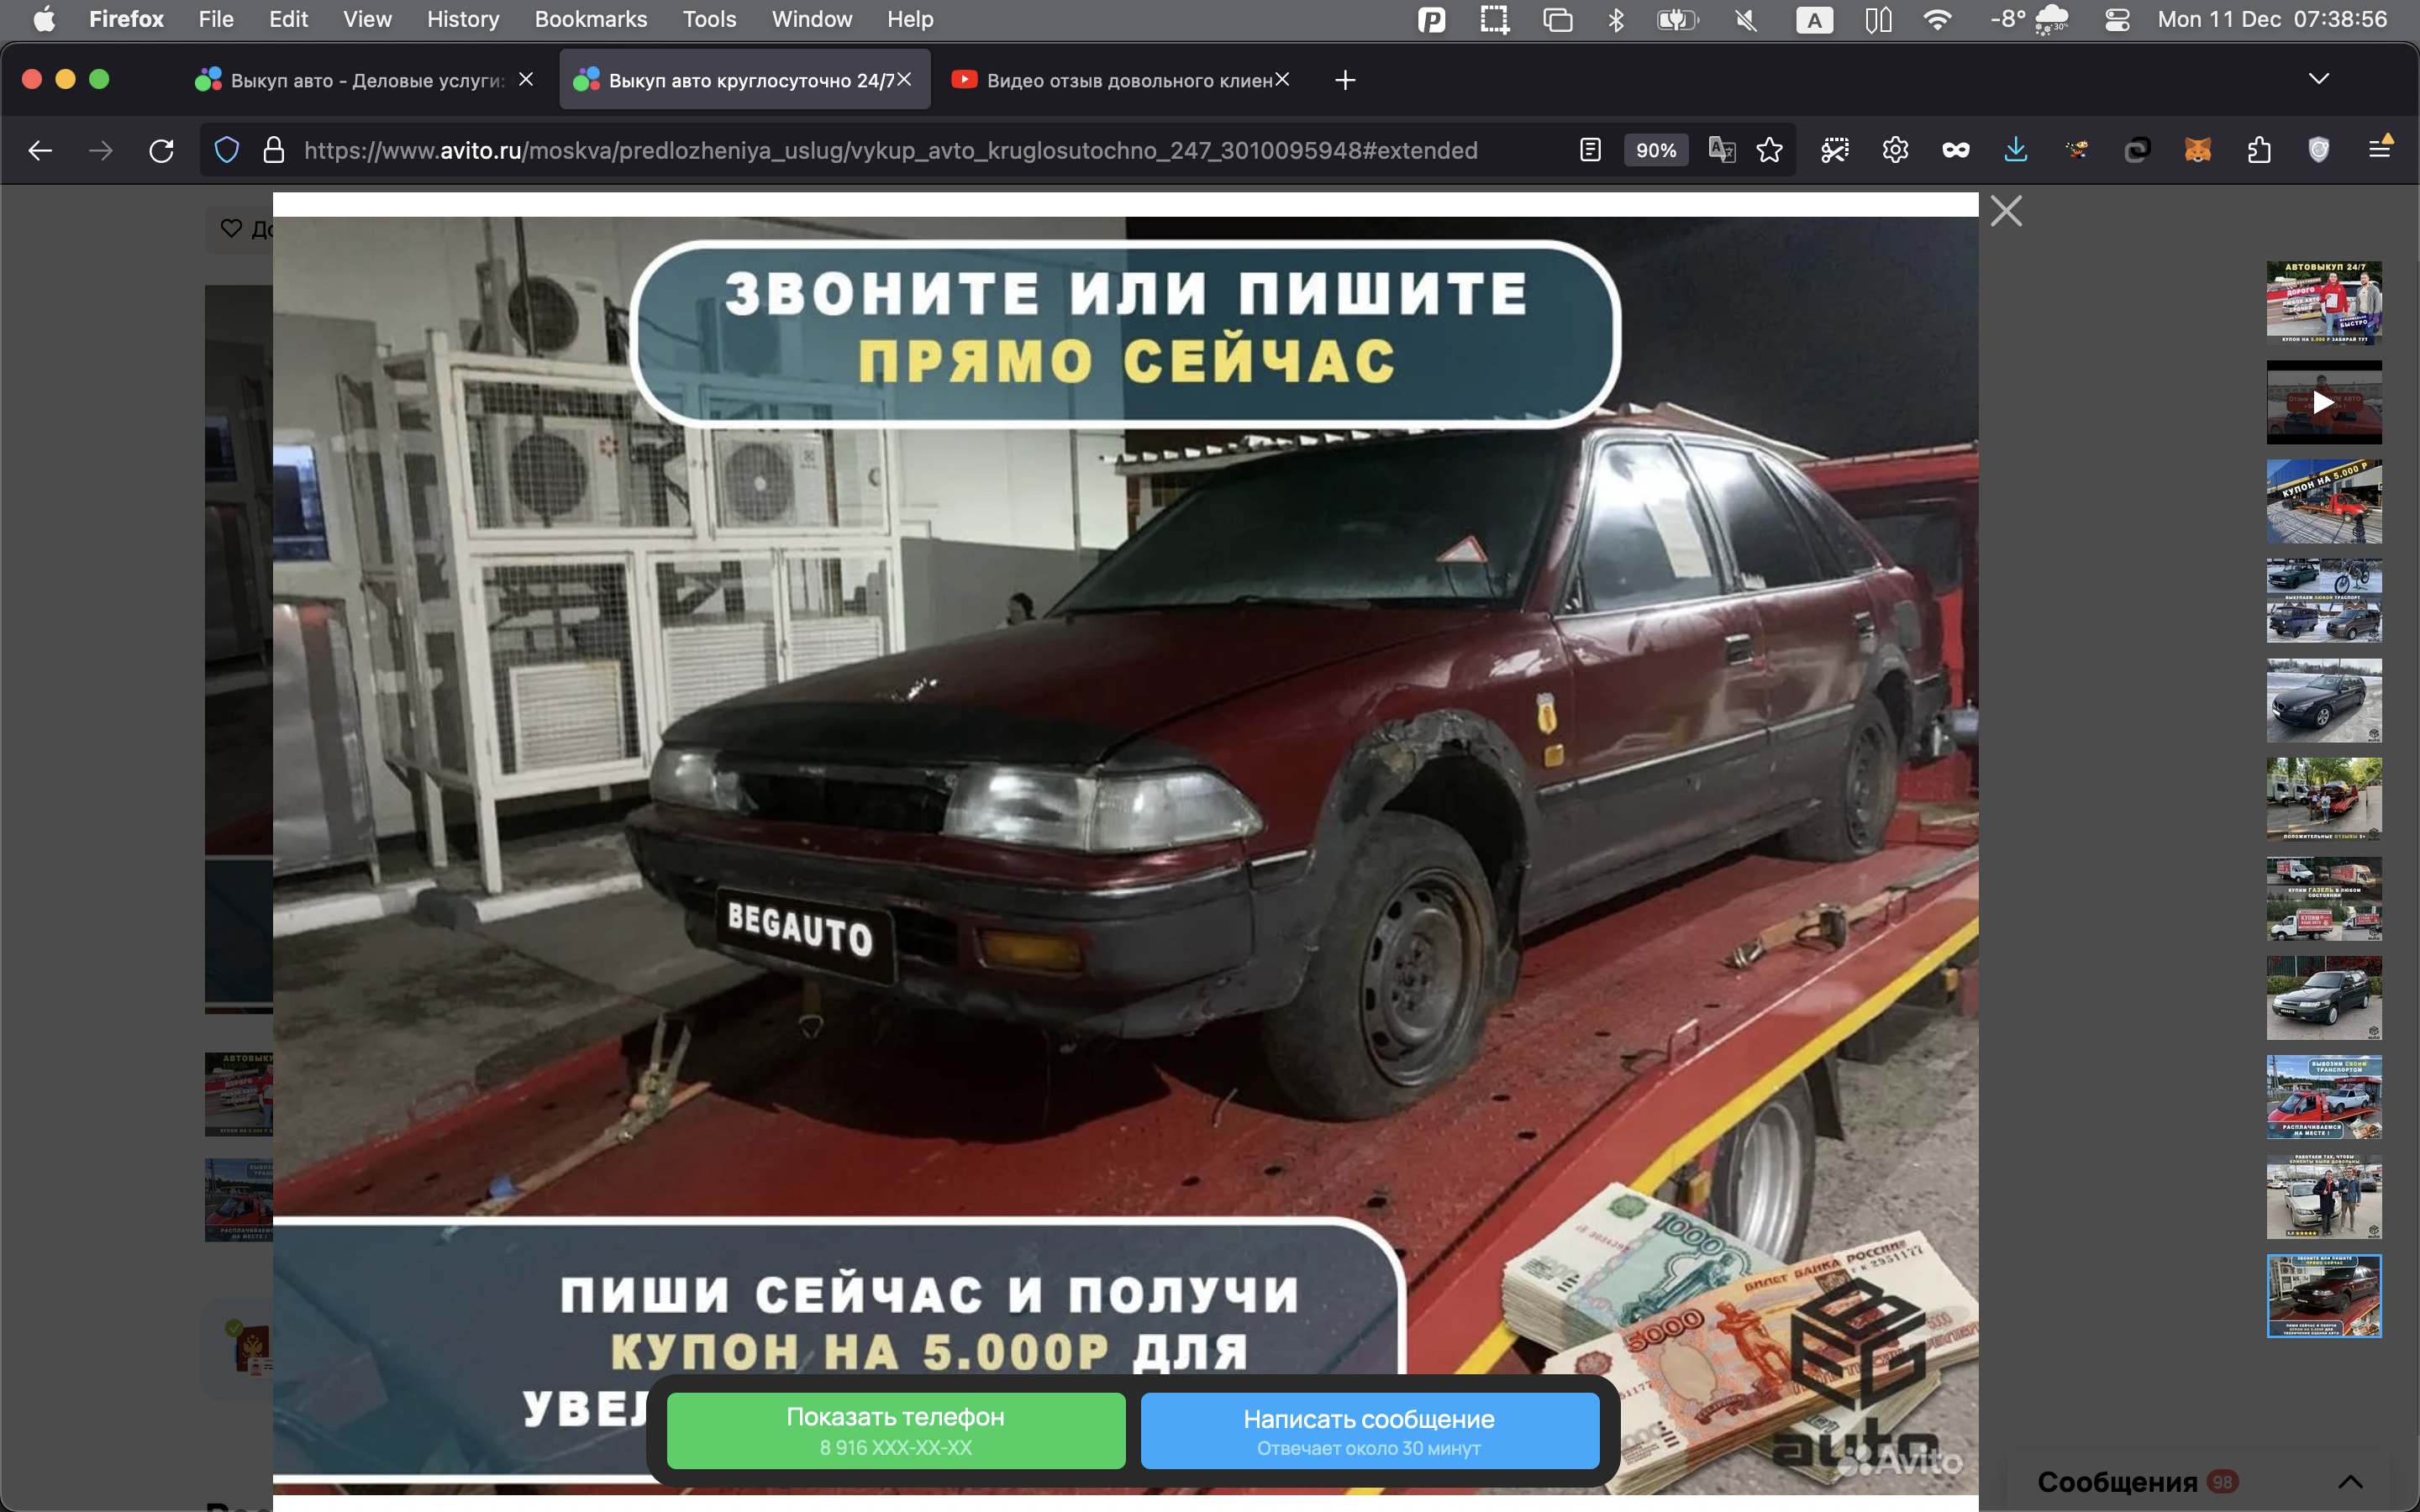Expand the list all tabs chevron
The height and width of the screenshot is (1512, 2420).
point(2318,79)
